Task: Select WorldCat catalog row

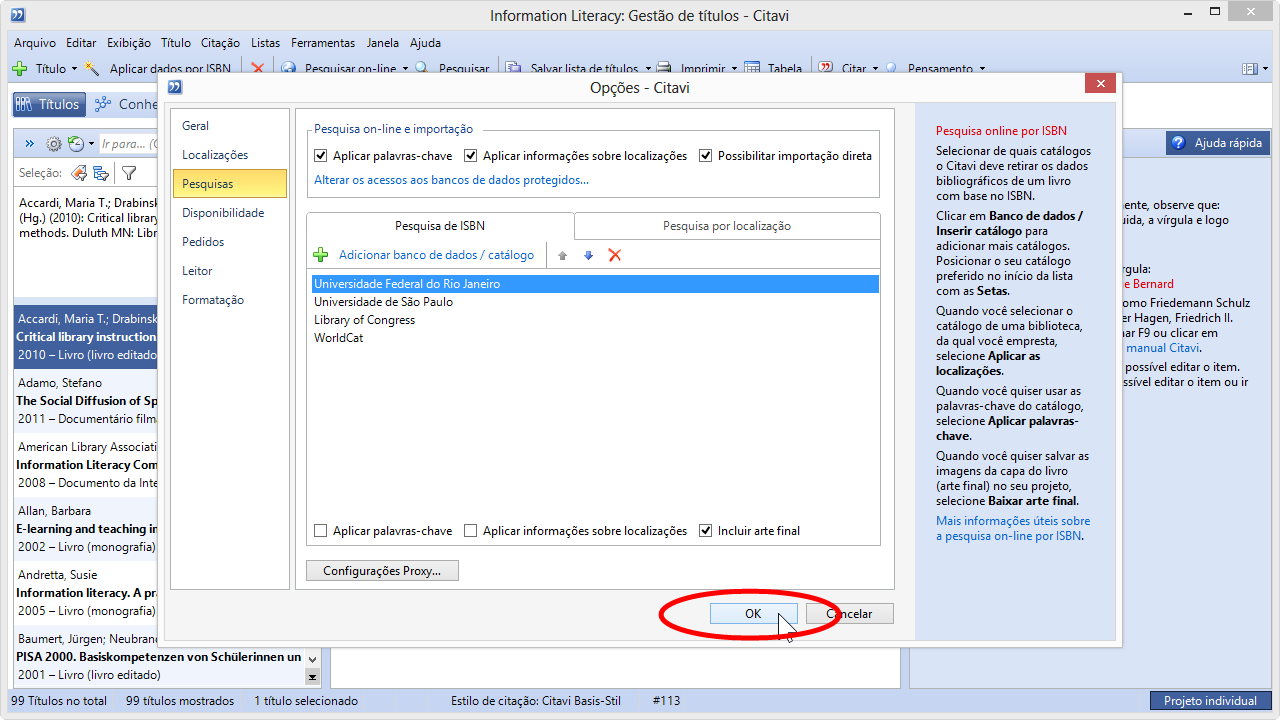Action: (594, 338)
